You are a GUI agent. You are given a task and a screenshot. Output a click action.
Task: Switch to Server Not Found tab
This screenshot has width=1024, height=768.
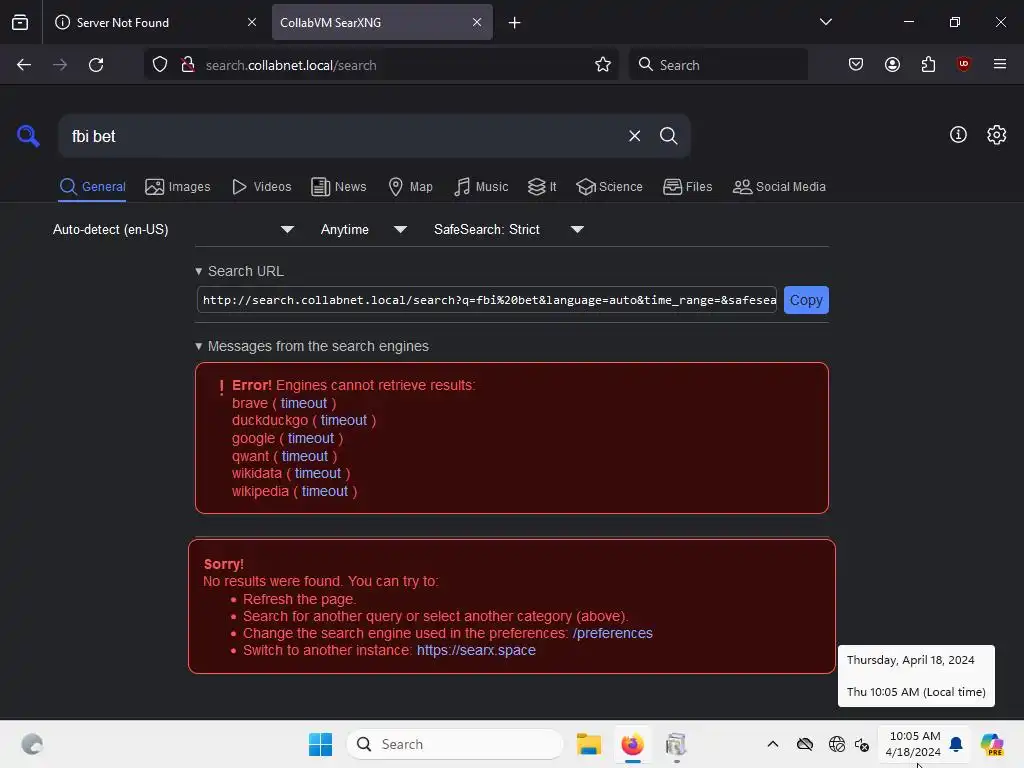[155, 22]
